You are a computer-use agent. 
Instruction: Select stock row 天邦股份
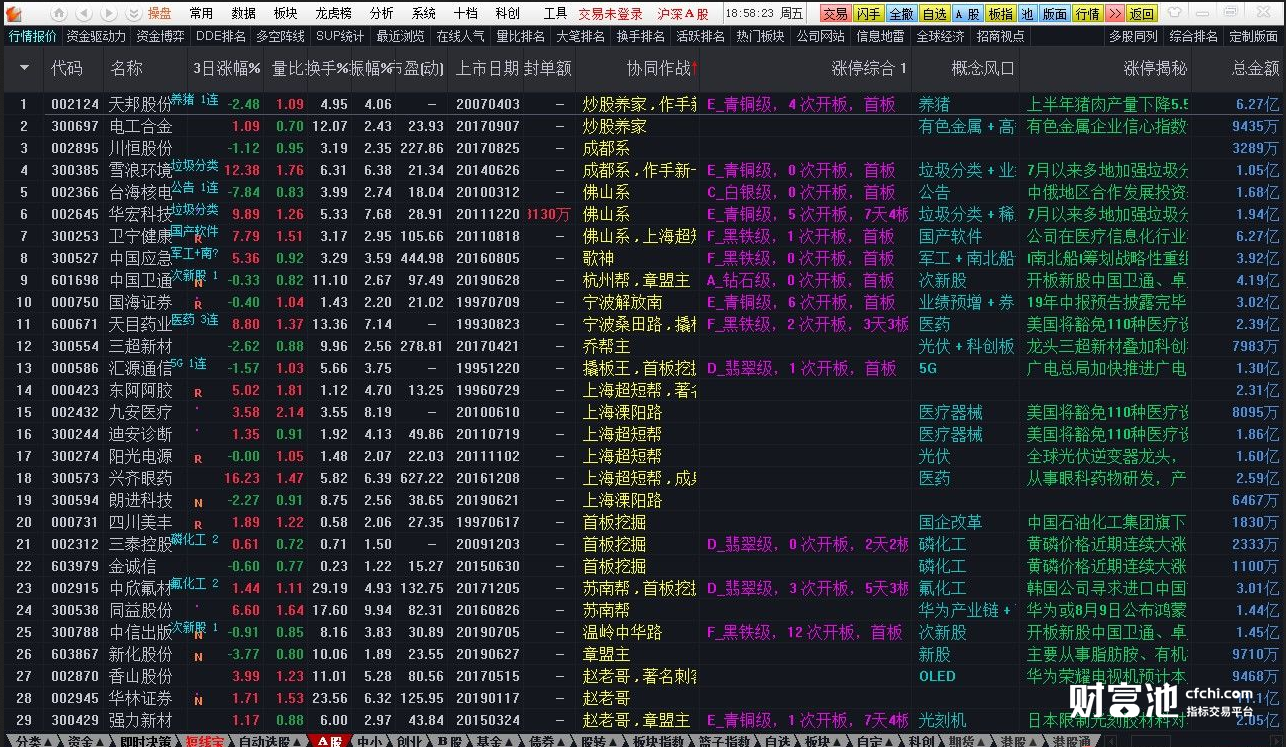643,104
